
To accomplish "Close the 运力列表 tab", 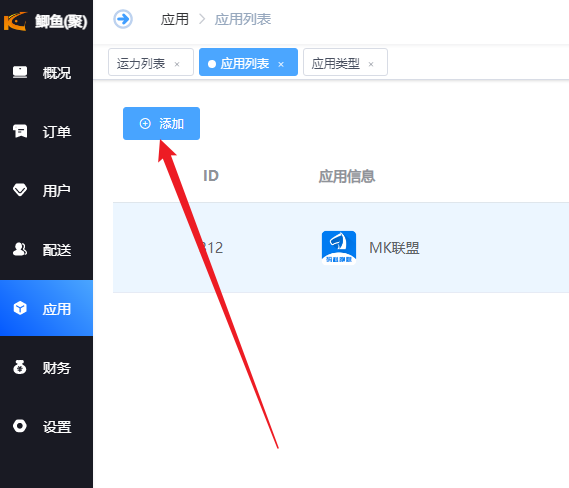I will pyautogui.click(x=177, y=65).
